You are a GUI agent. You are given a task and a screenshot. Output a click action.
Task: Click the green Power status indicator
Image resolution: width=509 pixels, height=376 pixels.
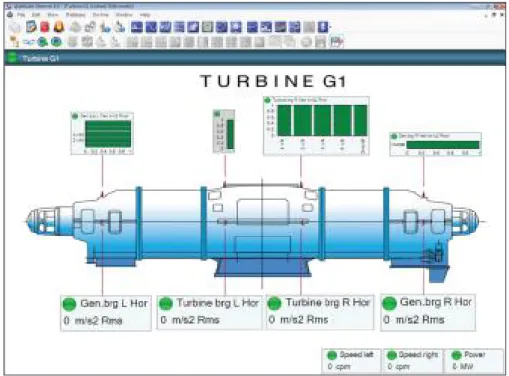pos(456,355)
